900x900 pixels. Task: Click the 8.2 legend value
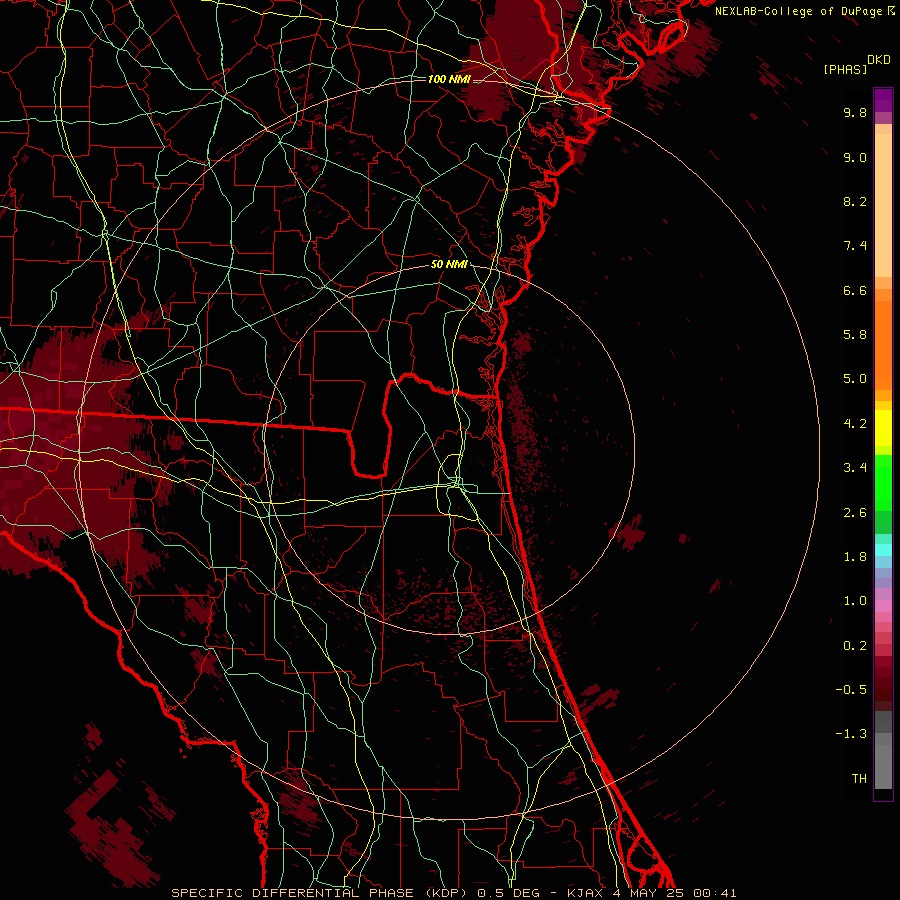[855, 201]
